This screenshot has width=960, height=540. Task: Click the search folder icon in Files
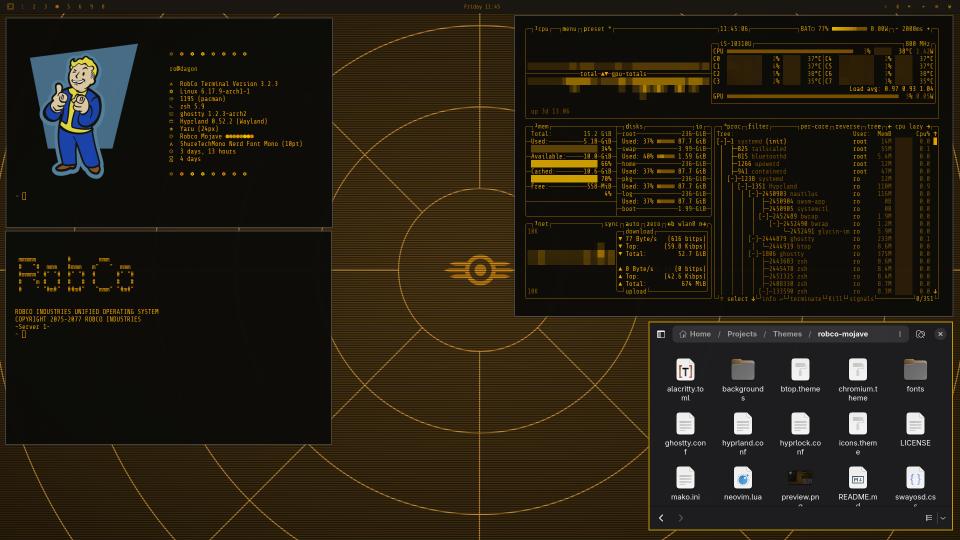pos(920,334)
